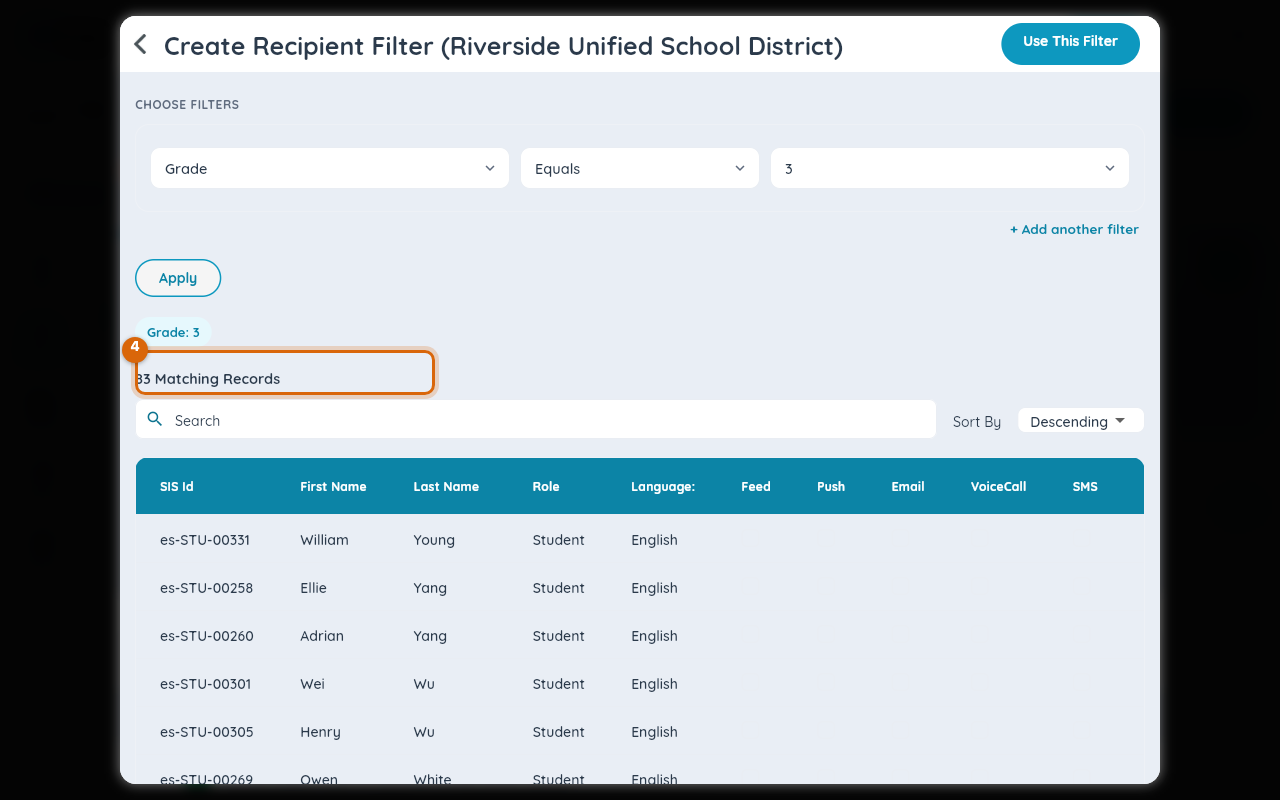
Task: Click the Sort By label
Action: coord(977,422)
